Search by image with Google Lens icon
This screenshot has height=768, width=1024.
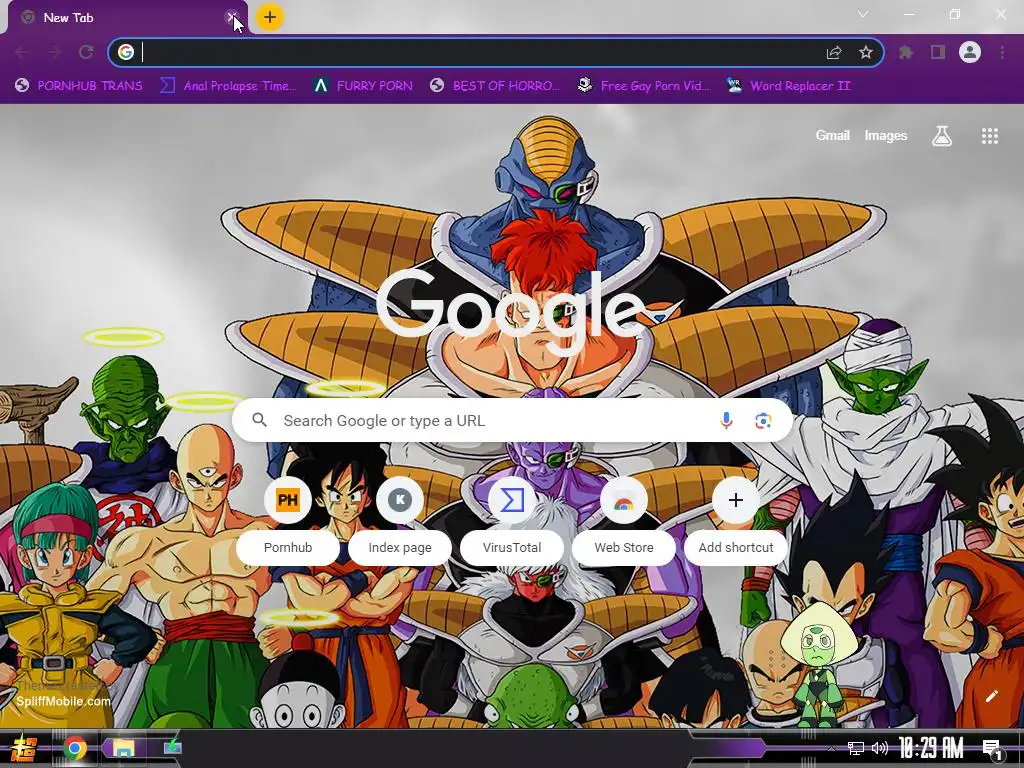(763, 421)
